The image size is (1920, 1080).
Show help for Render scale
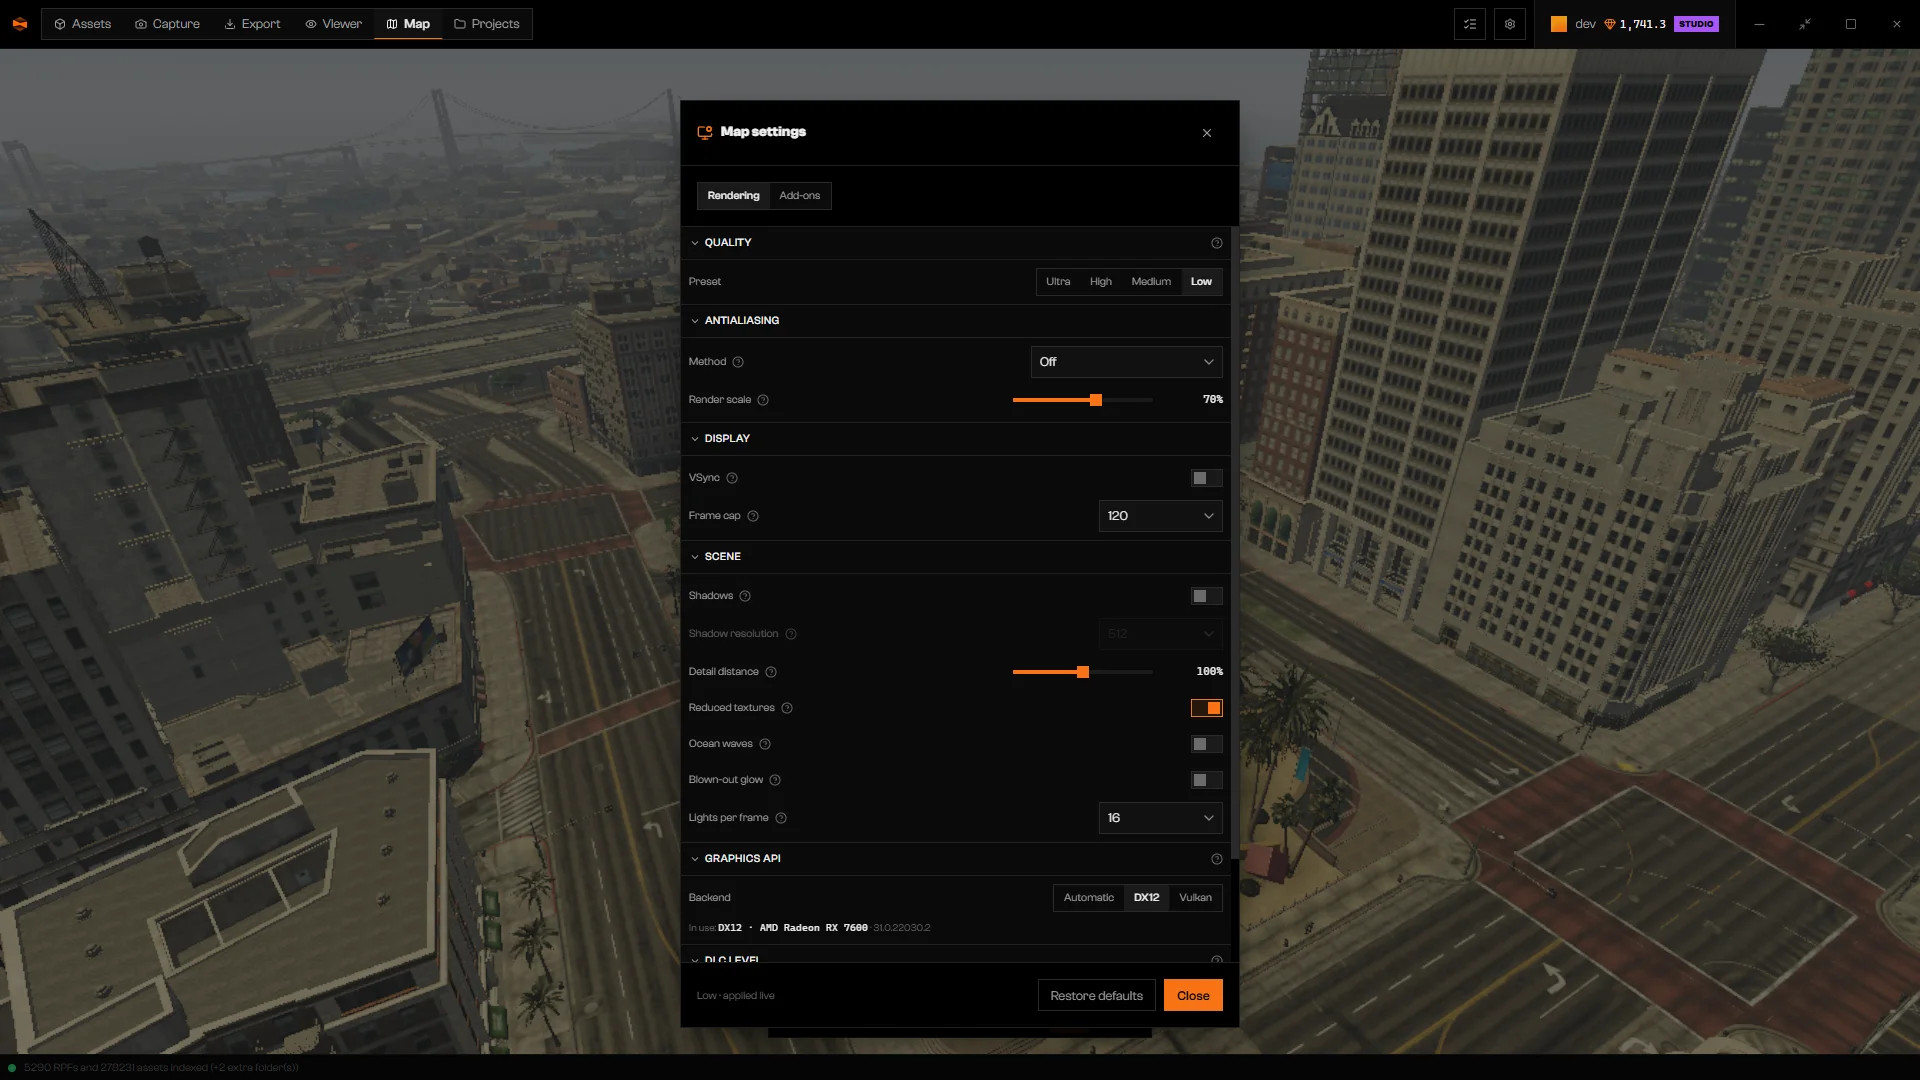click(763, 400)
